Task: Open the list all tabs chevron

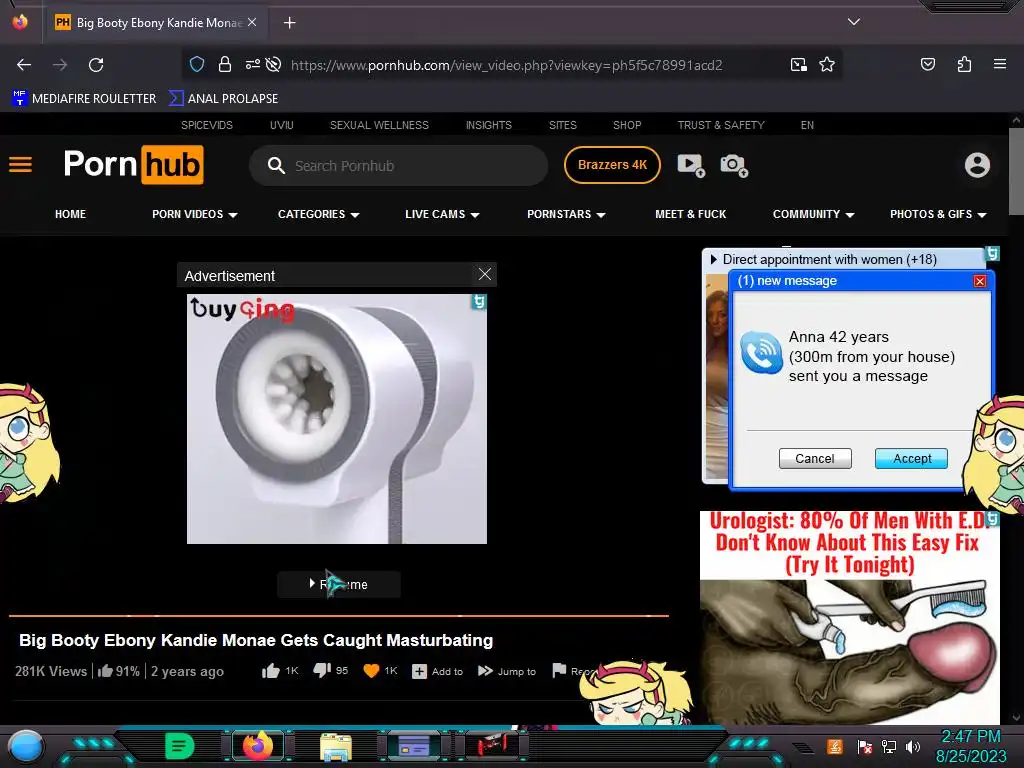Action: click(x=854, y=22)
